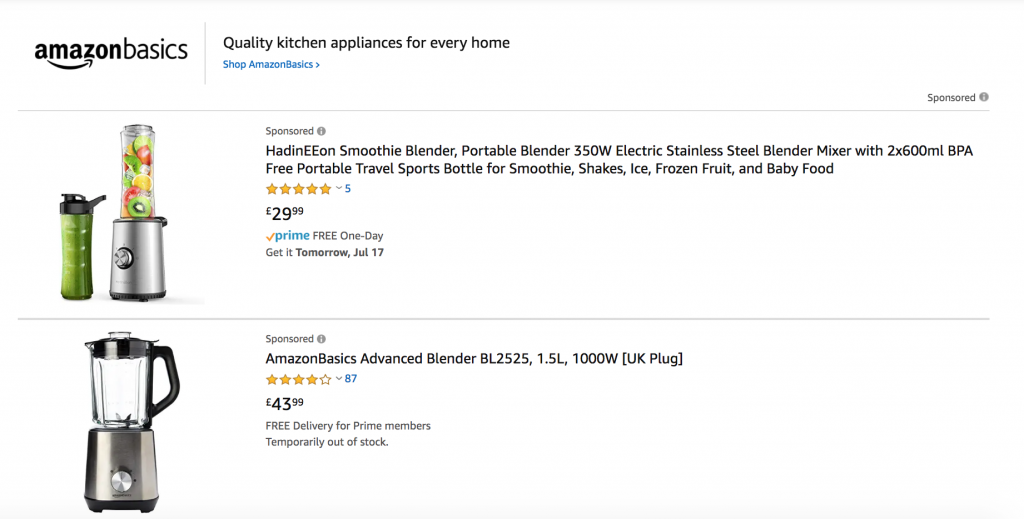The width and height of the screenshot is (1024, 519).
Task: Click "Quality kitchen appliances for every home" headline
Action: pos(366,43)
